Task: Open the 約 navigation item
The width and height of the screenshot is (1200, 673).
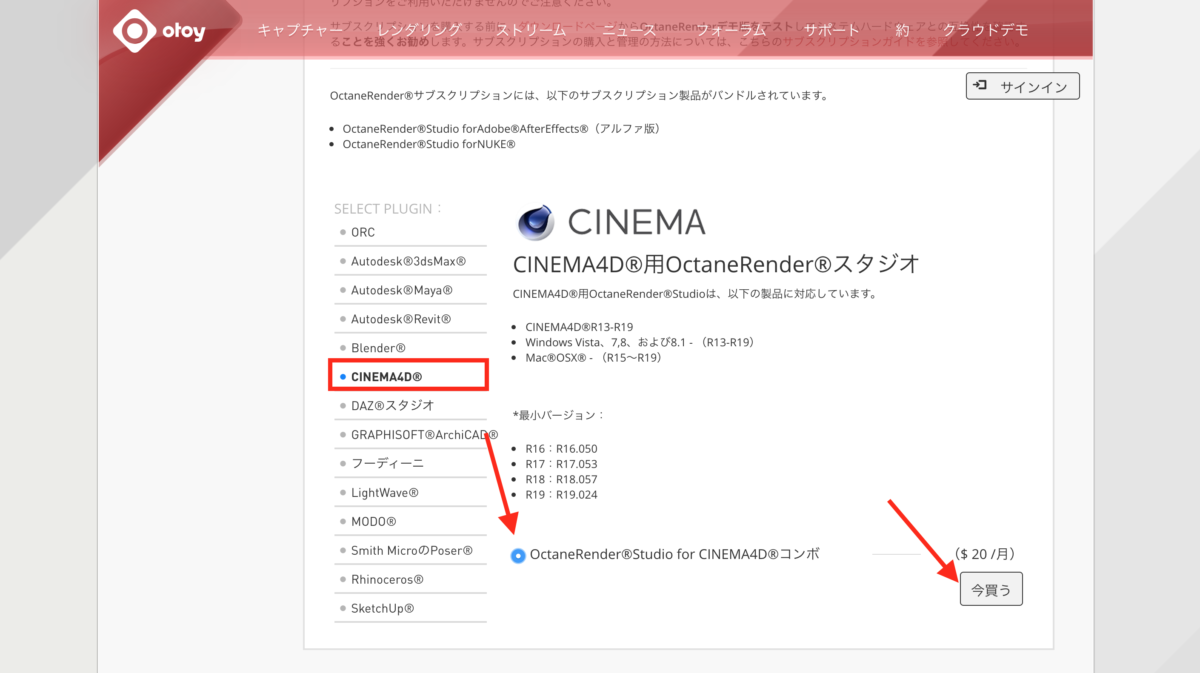Action: point(902,30)
